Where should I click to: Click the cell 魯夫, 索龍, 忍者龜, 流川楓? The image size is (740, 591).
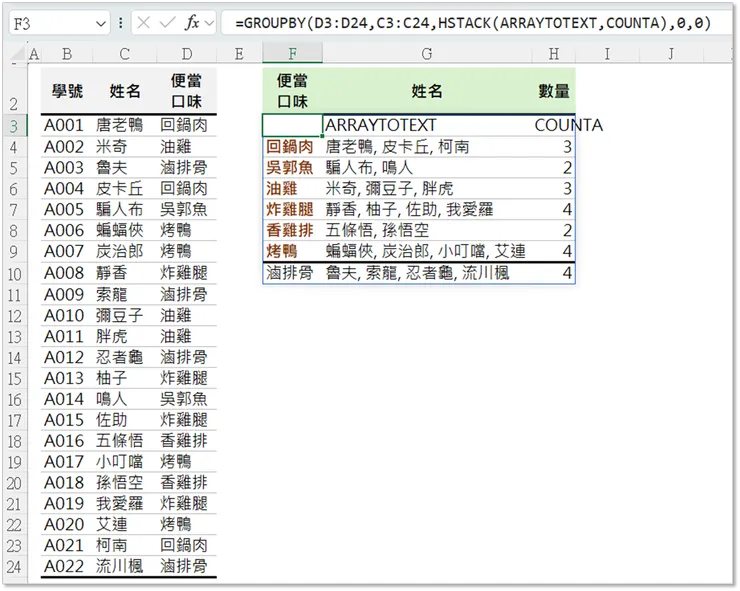click(427, 273)
